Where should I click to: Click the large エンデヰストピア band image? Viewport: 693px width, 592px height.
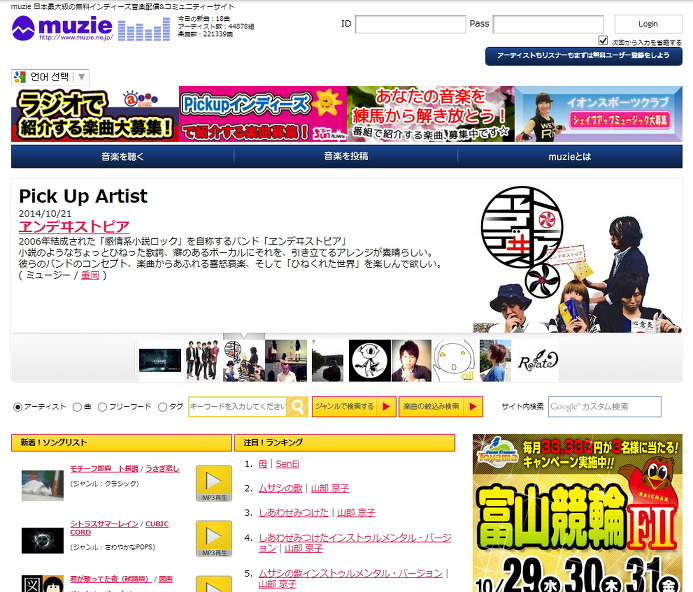tap(578, 259)
